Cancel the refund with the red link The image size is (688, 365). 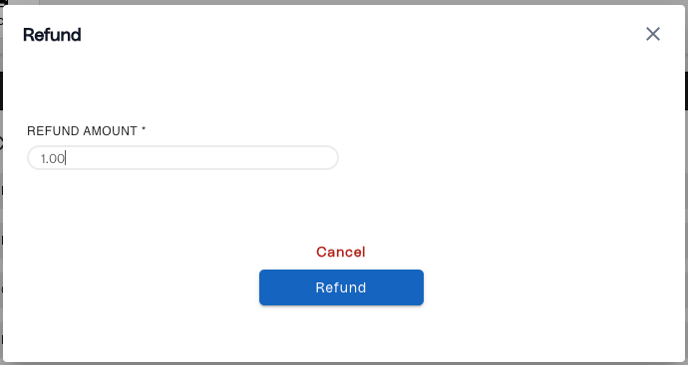pyautogui.click(x=341, y=252)
